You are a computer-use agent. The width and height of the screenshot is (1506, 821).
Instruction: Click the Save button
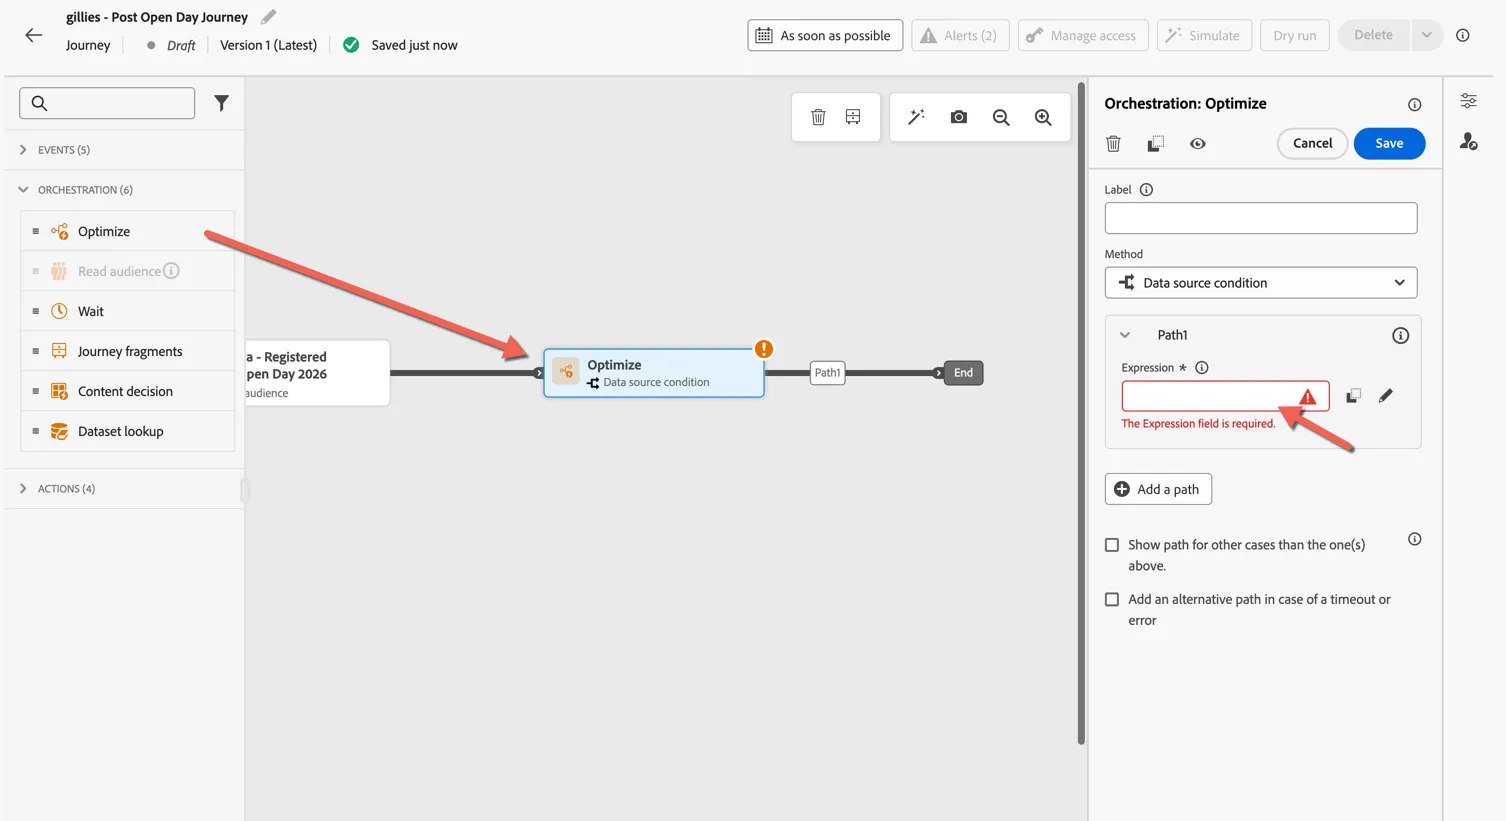pos(1389,143)
